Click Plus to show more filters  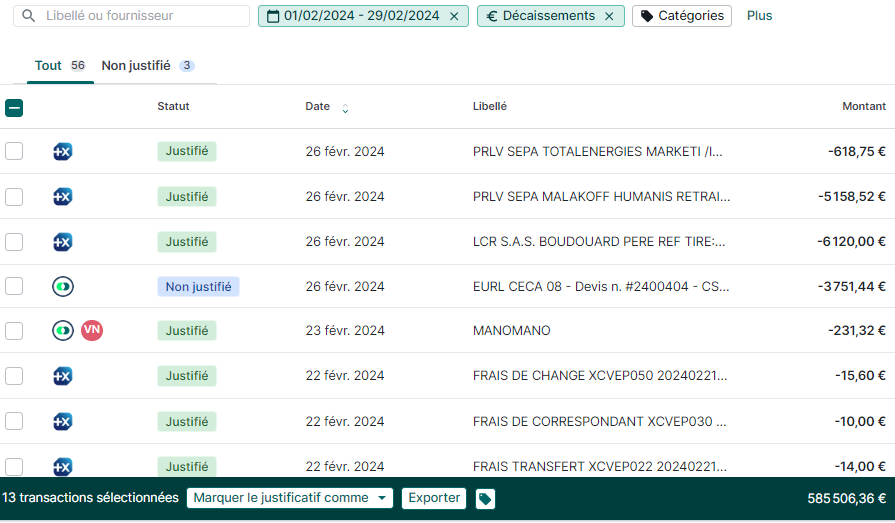[759, 16]
